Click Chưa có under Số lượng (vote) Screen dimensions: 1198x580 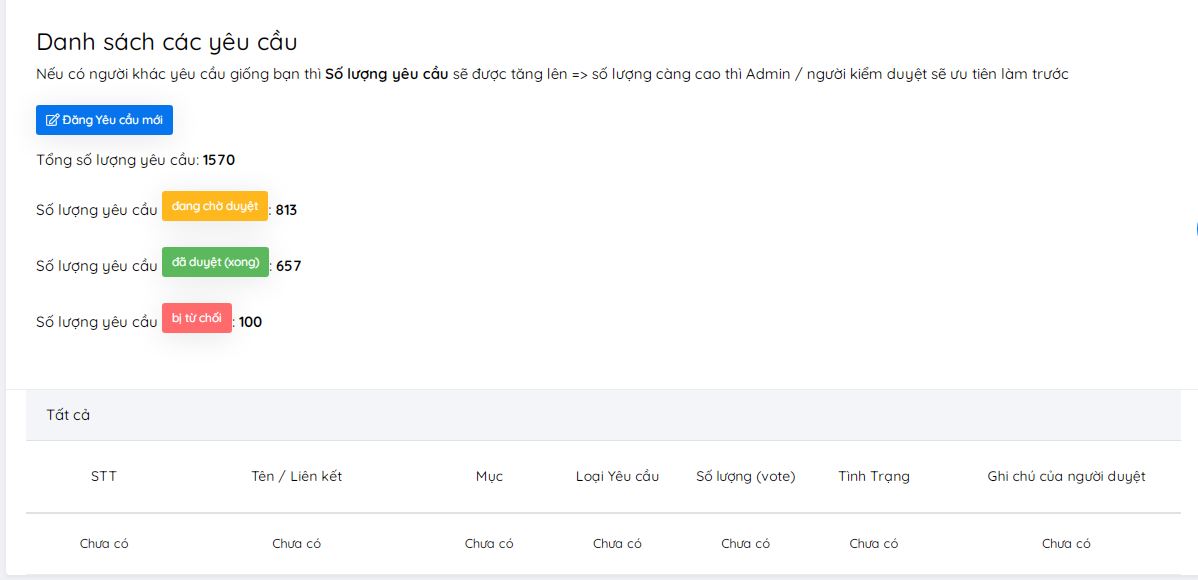coord(745,544)
